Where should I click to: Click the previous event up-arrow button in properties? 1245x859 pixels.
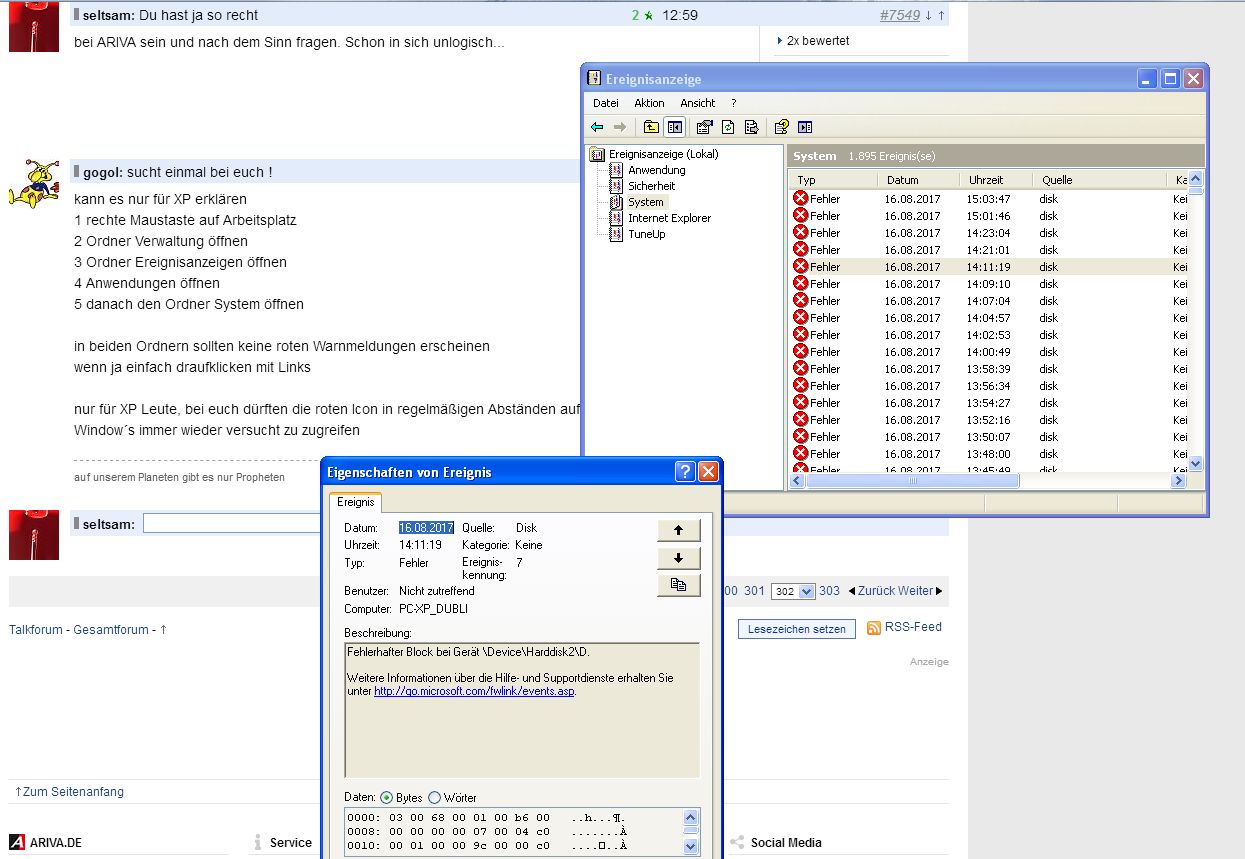[679, 530]
